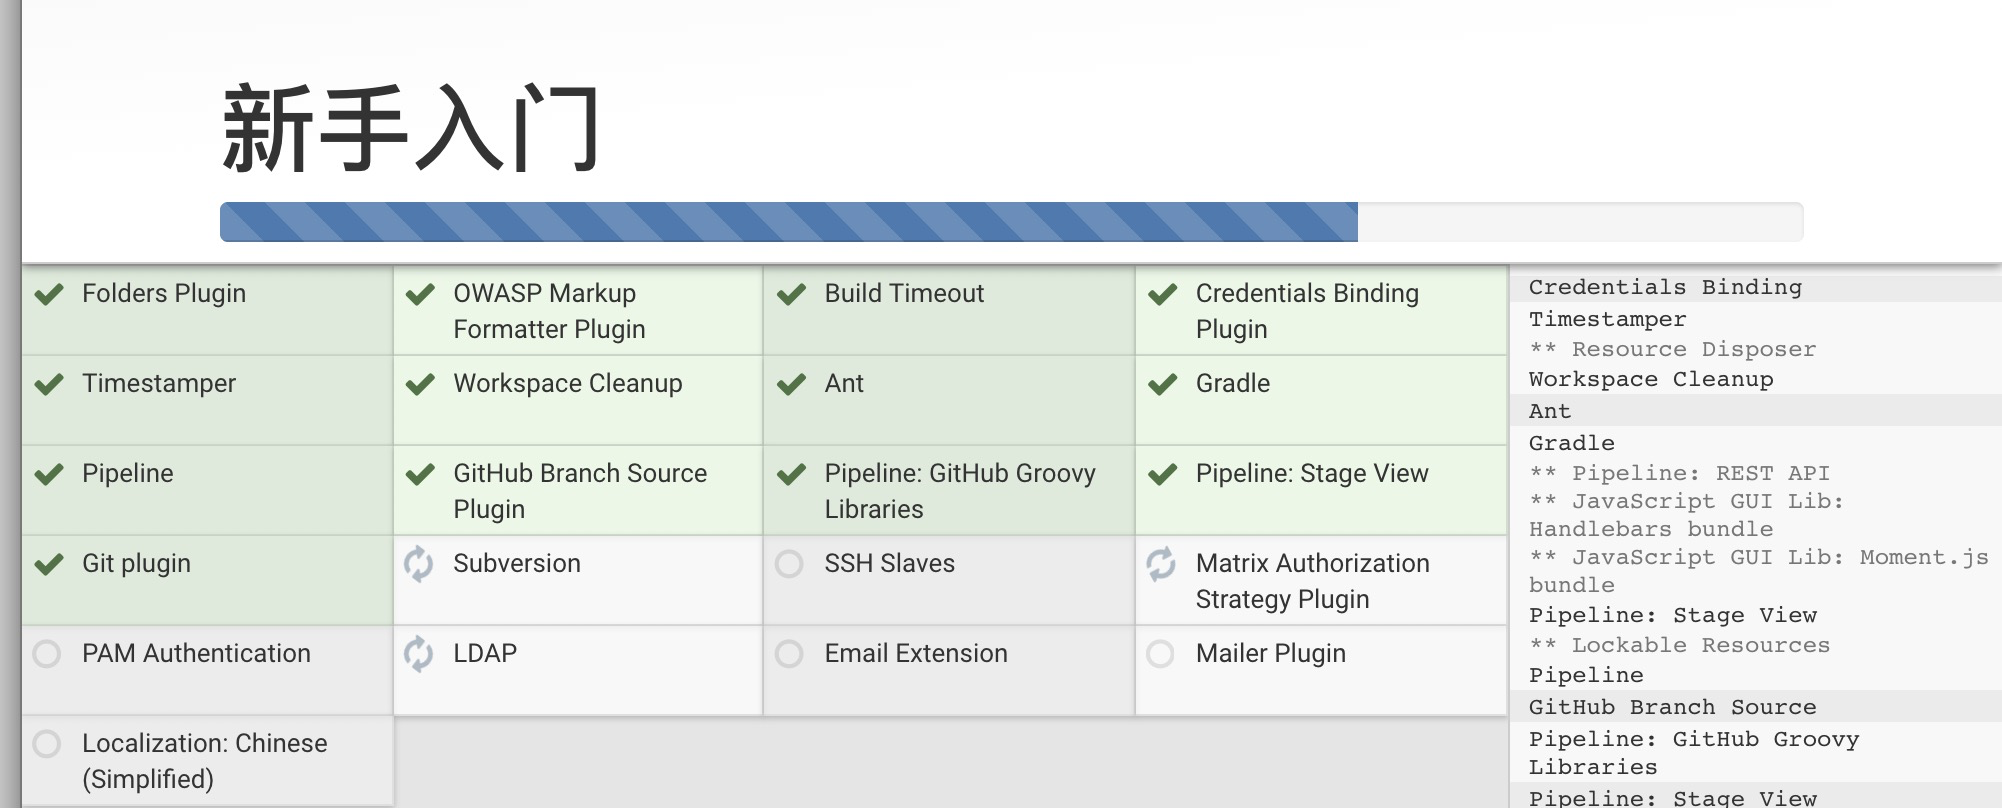Click the 新手入门 heading
2002x808 pixels.
pos(411,129)
